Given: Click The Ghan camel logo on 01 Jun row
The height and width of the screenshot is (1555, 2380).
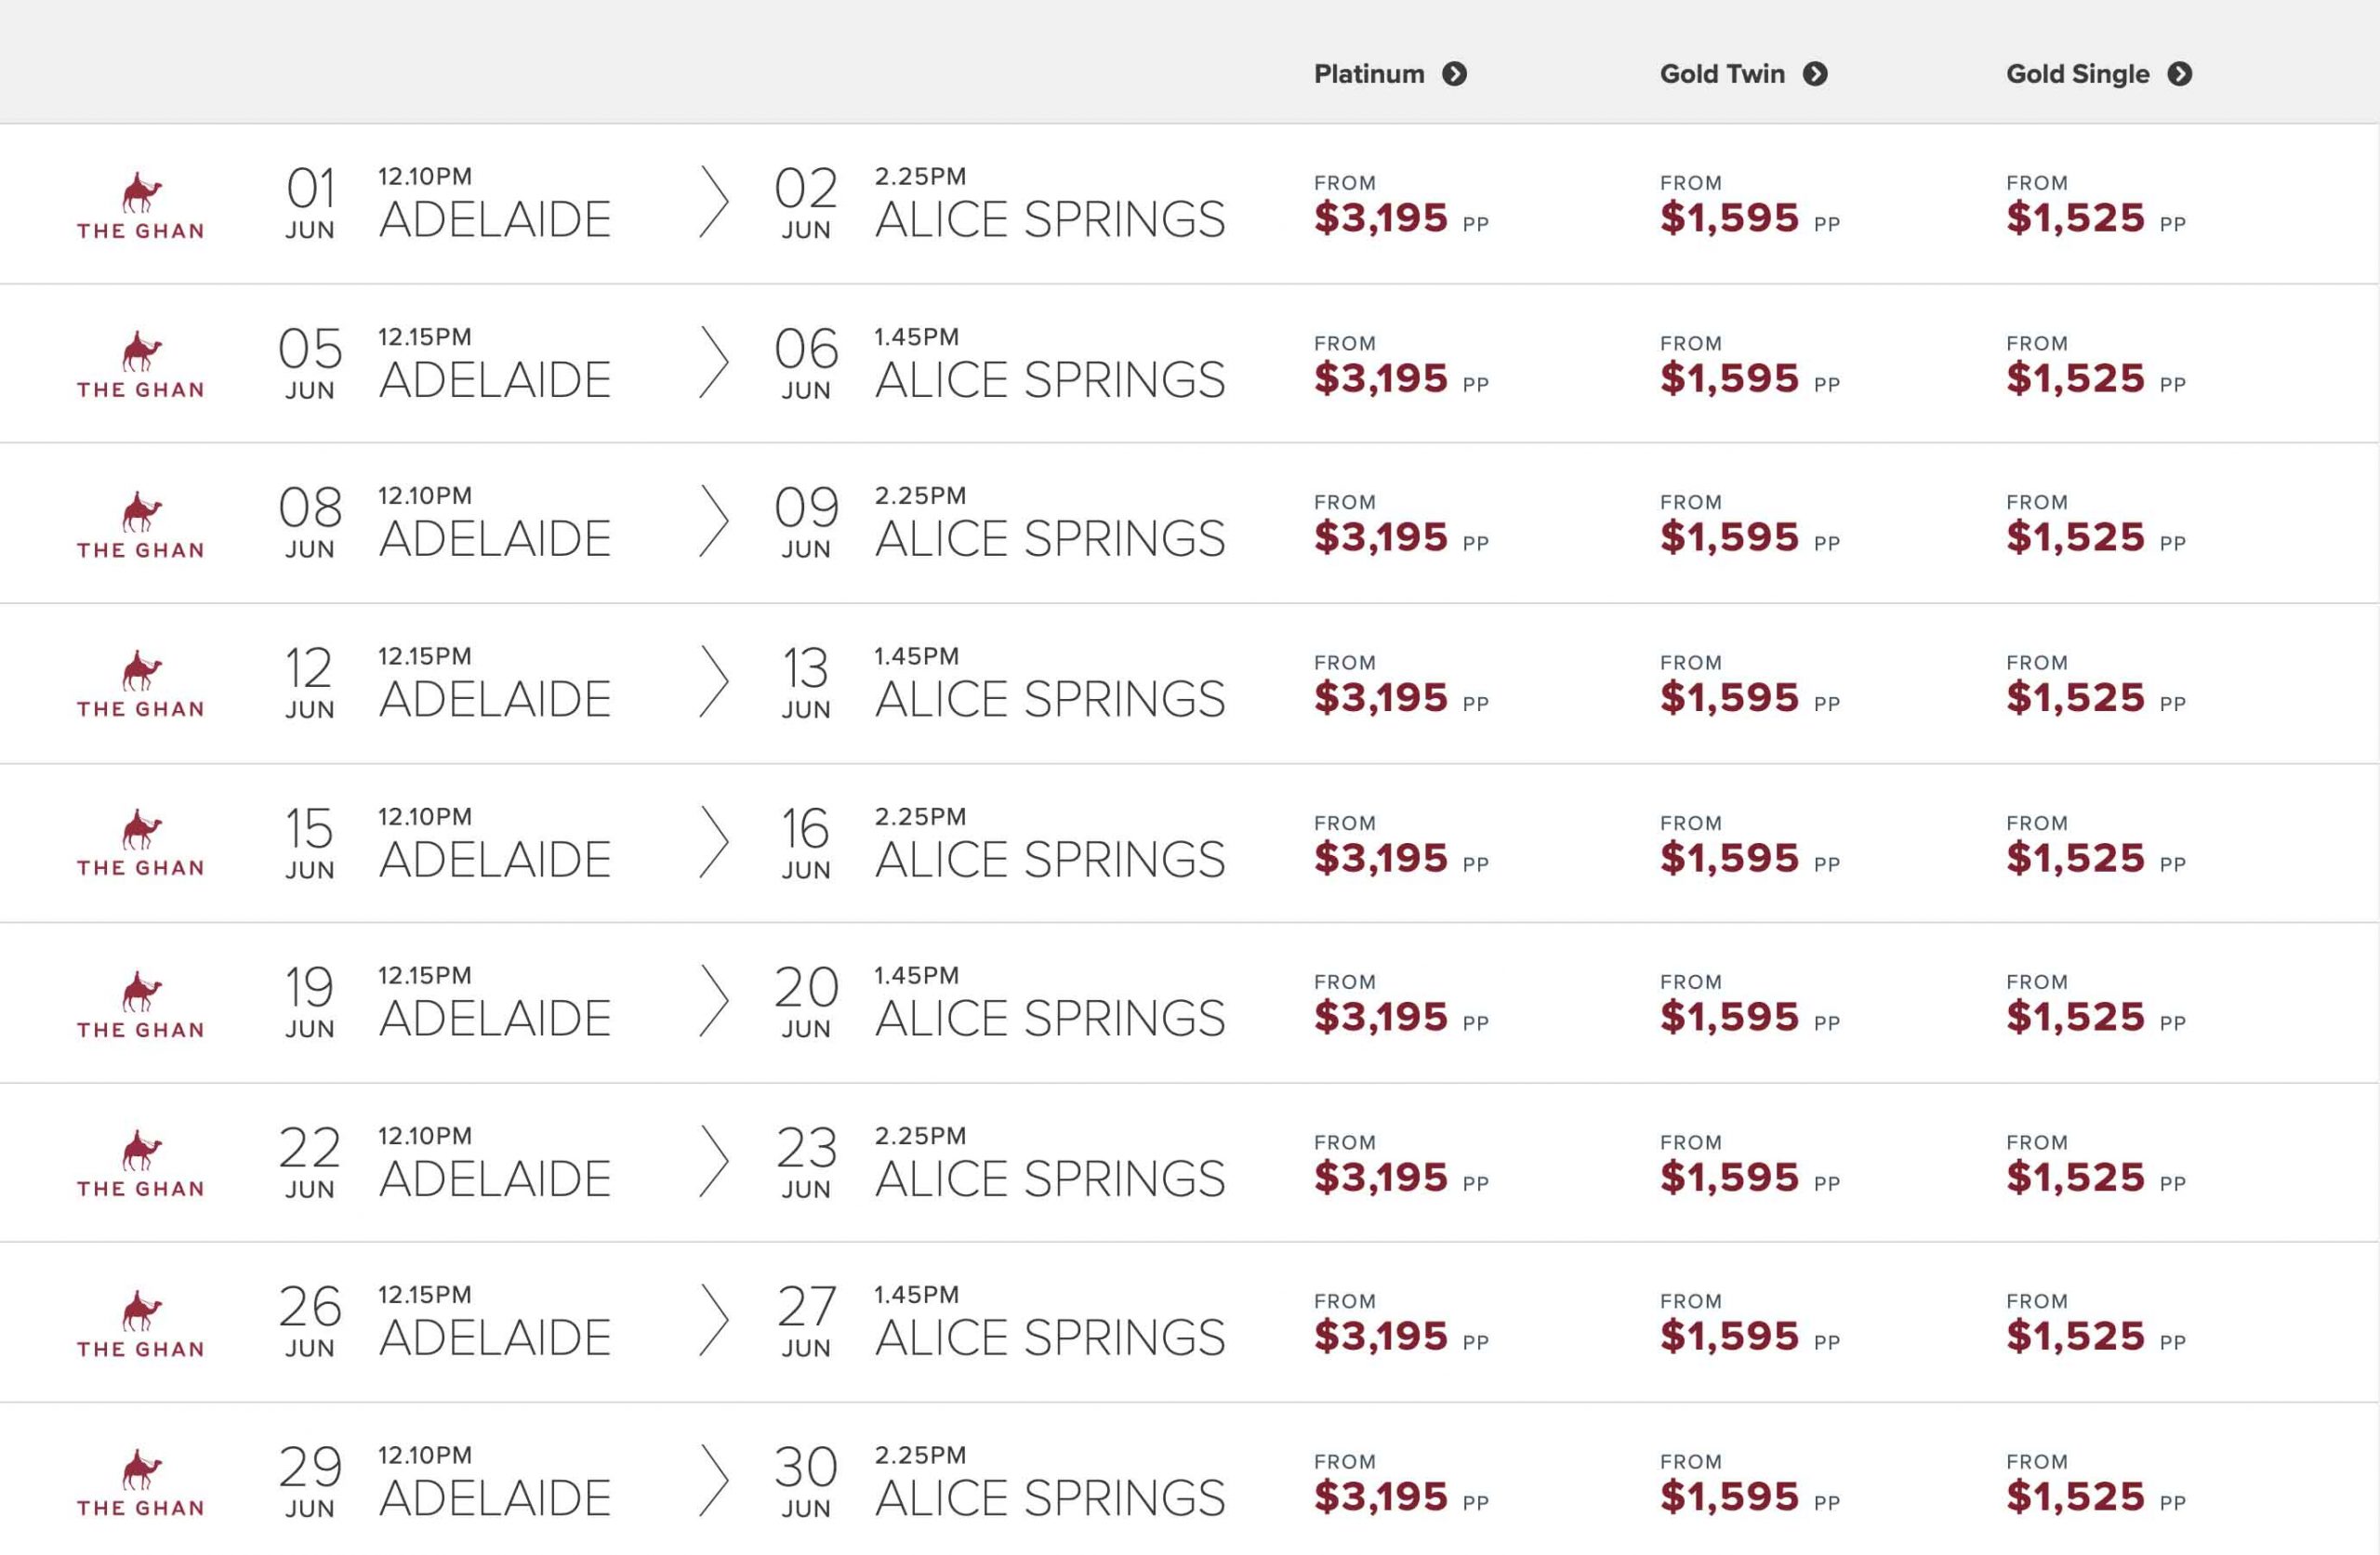Looking at the screenshot, I should click(141, 205).
